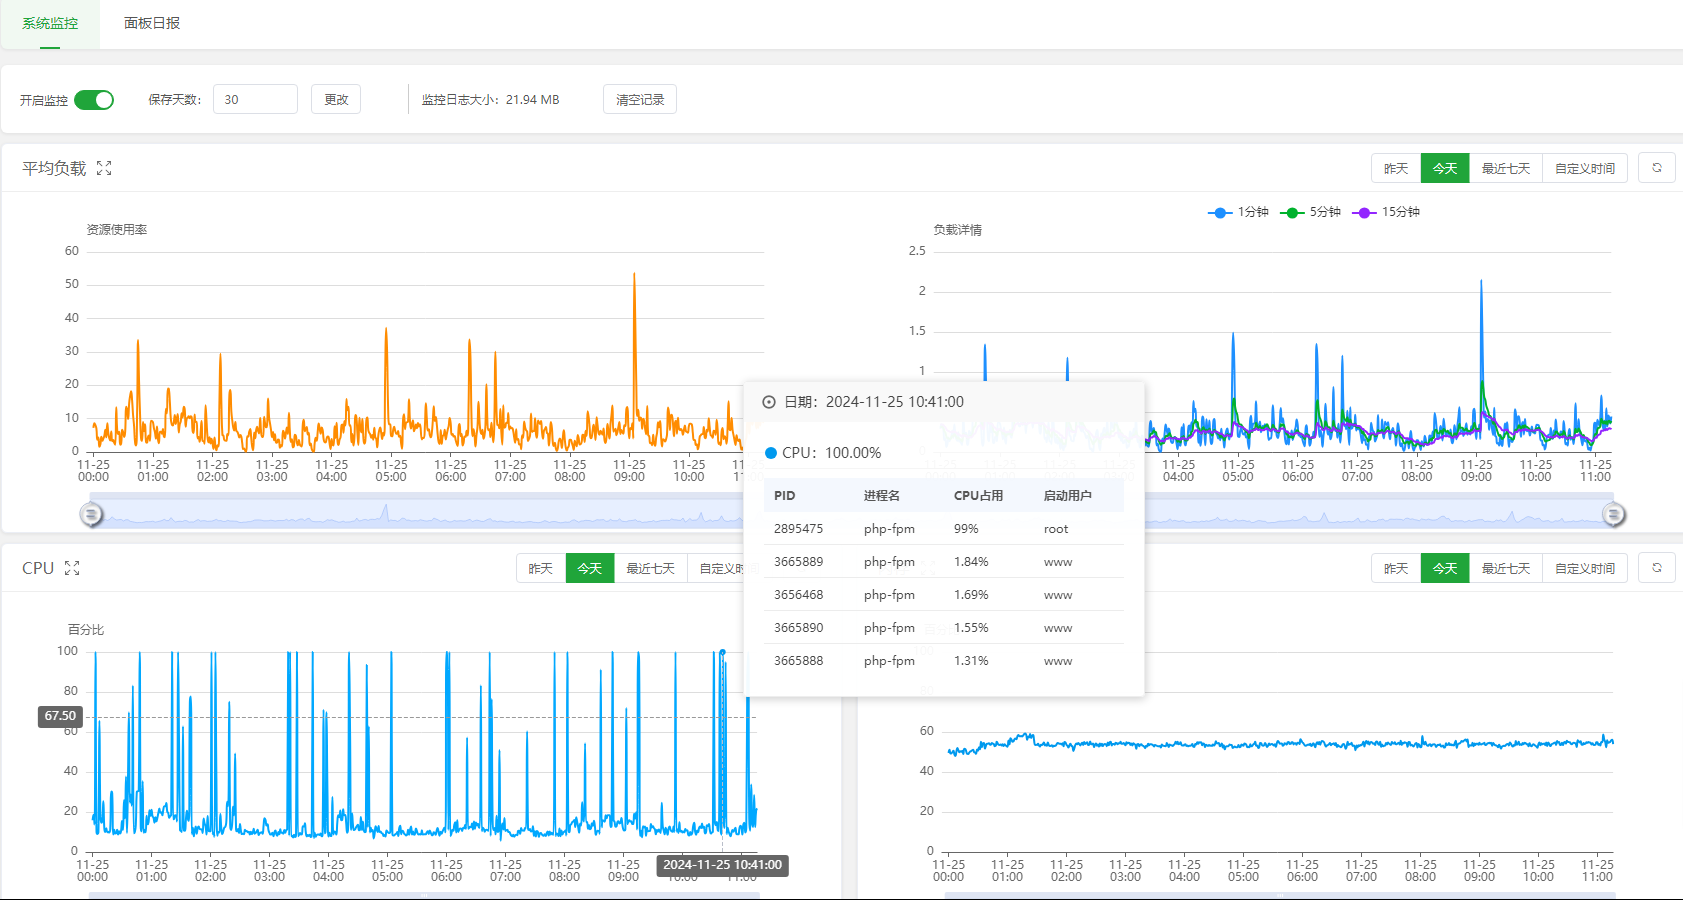
Task: Expand the CPU chart to fullscreen
Action: pyautogui.click(x=72, y=568)
